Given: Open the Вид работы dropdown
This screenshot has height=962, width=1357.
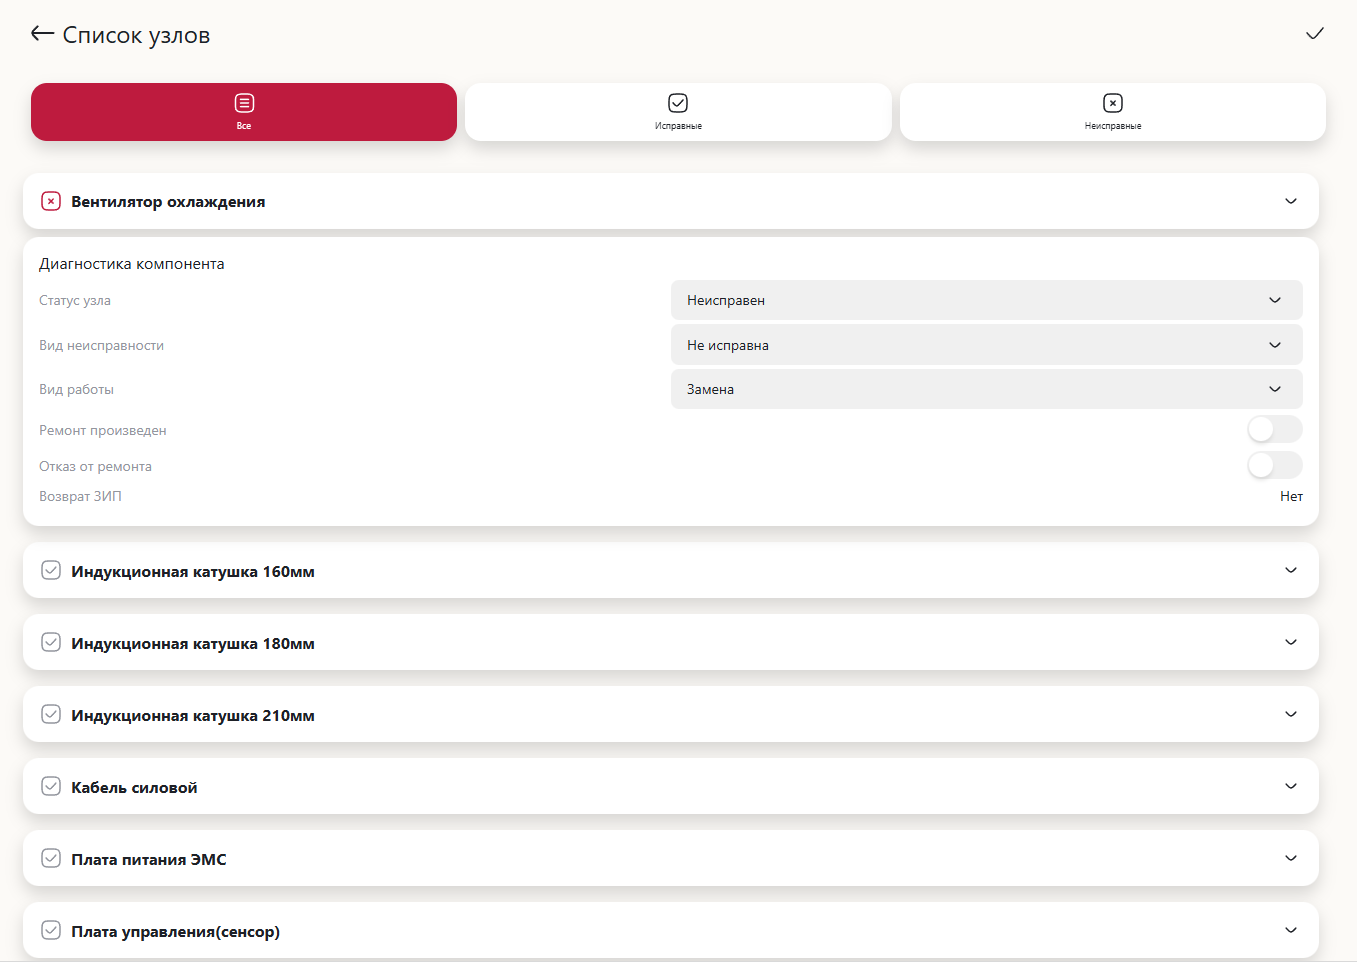Looking at the screenshot, I should click(x=986, y=389).
